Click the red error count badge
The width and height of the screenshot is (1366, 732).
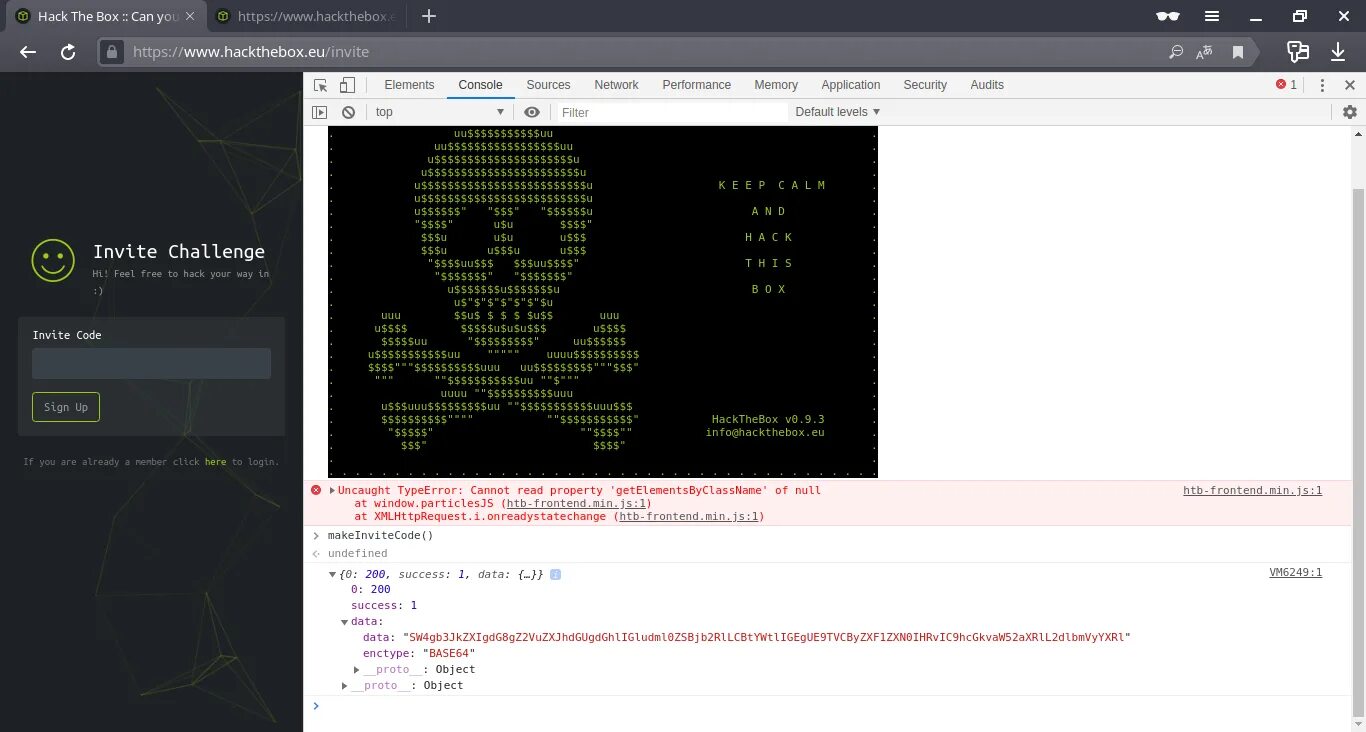[1286, 85]
